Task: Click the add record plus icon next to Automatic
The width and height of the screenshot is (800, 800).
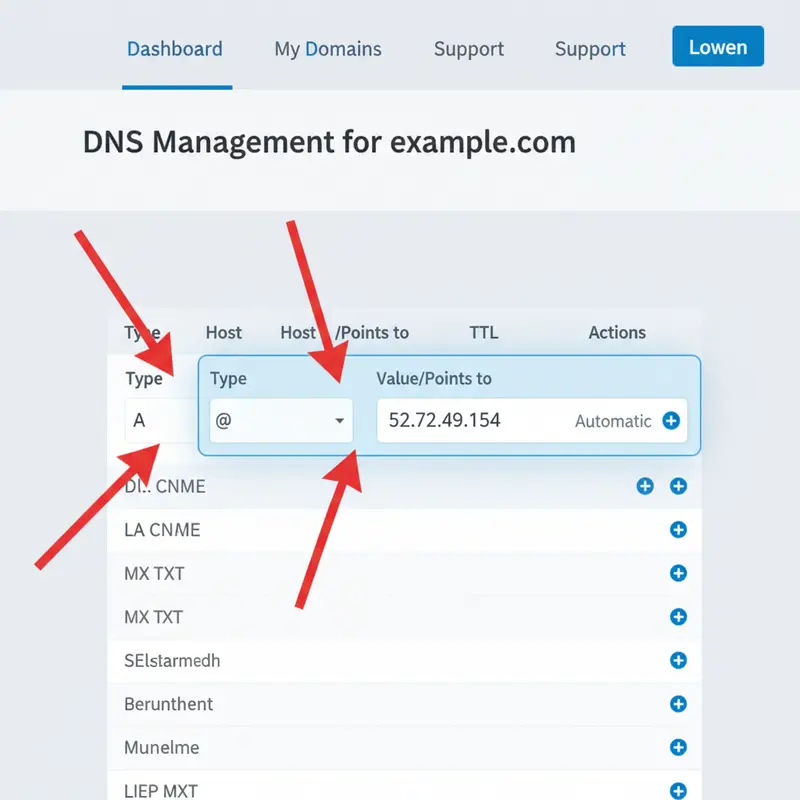Action: point(671,420)
